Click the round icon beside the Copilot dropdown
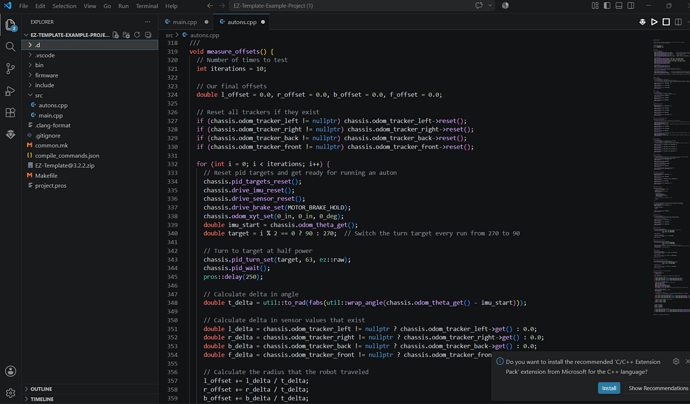The width and height of the screenshot is (690, 404). [x=505, y=6]
